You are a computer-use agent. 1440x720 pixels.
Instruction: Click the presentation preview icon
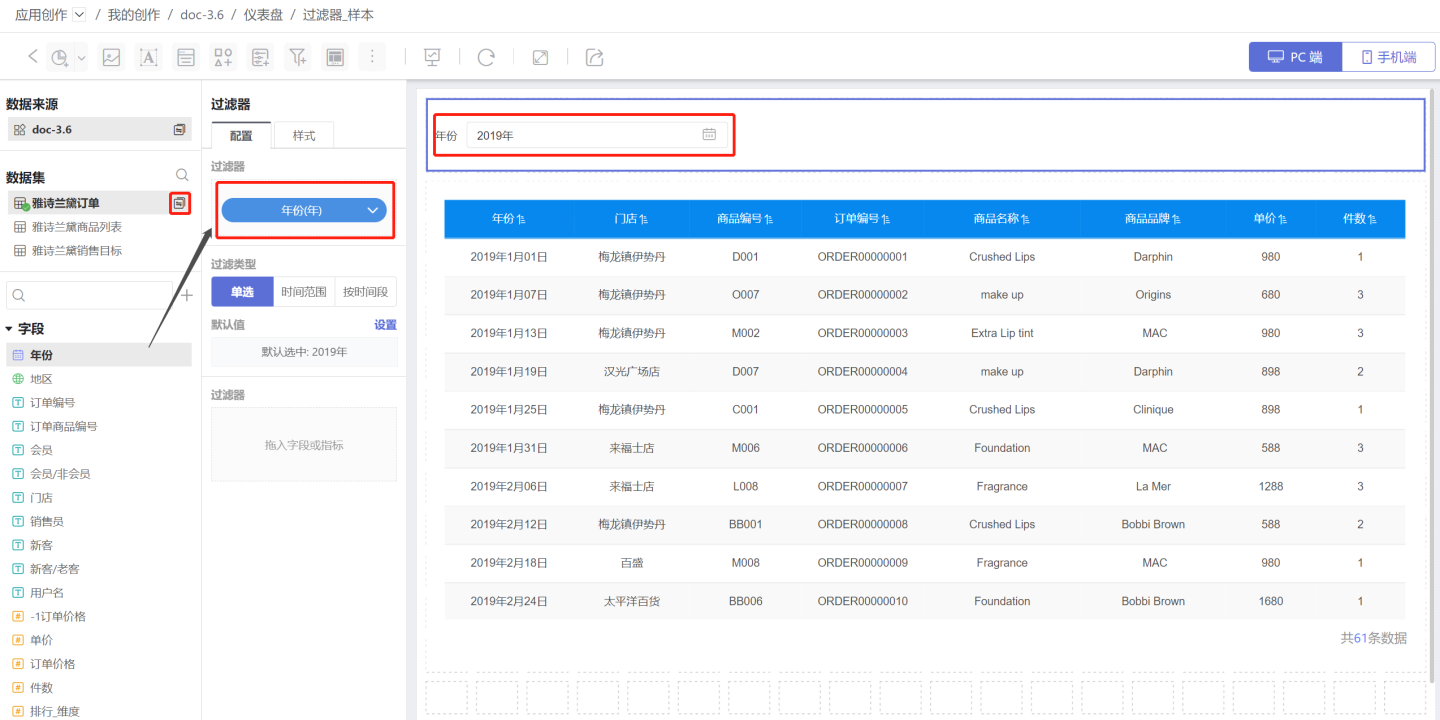pyautogui.click(x=432, y=57)
